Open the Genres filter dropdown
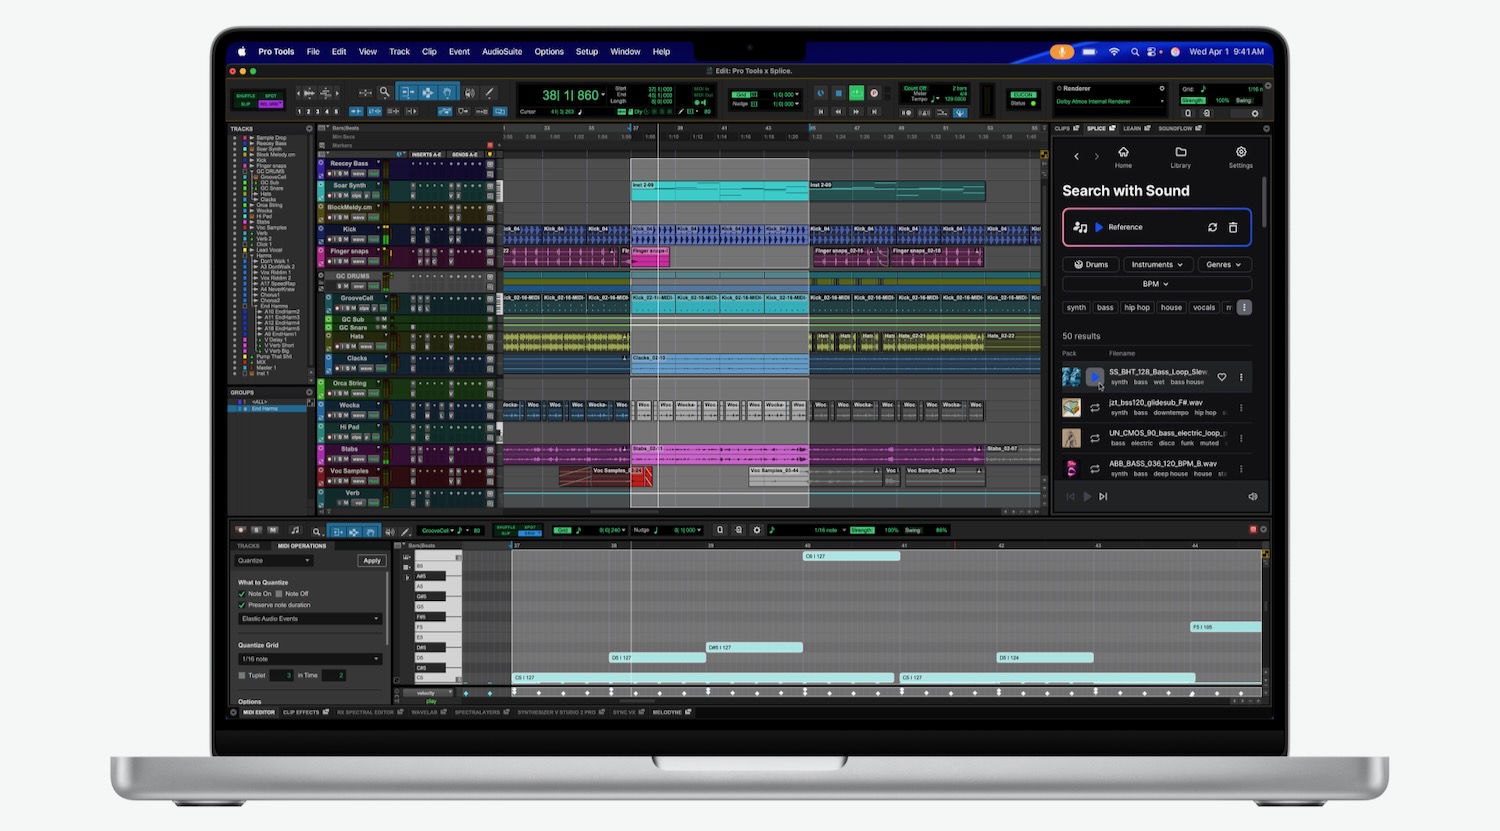This screenshot has width=1500, height=831. pyautogui.click(x=1223, y=265)
